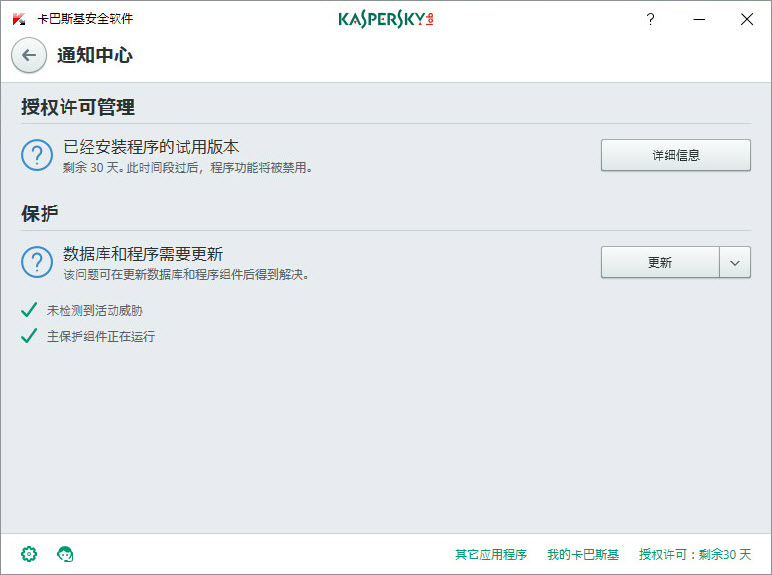
Task: Click the KASPERSKY brand logo at top center
Action: click(386, 19)
